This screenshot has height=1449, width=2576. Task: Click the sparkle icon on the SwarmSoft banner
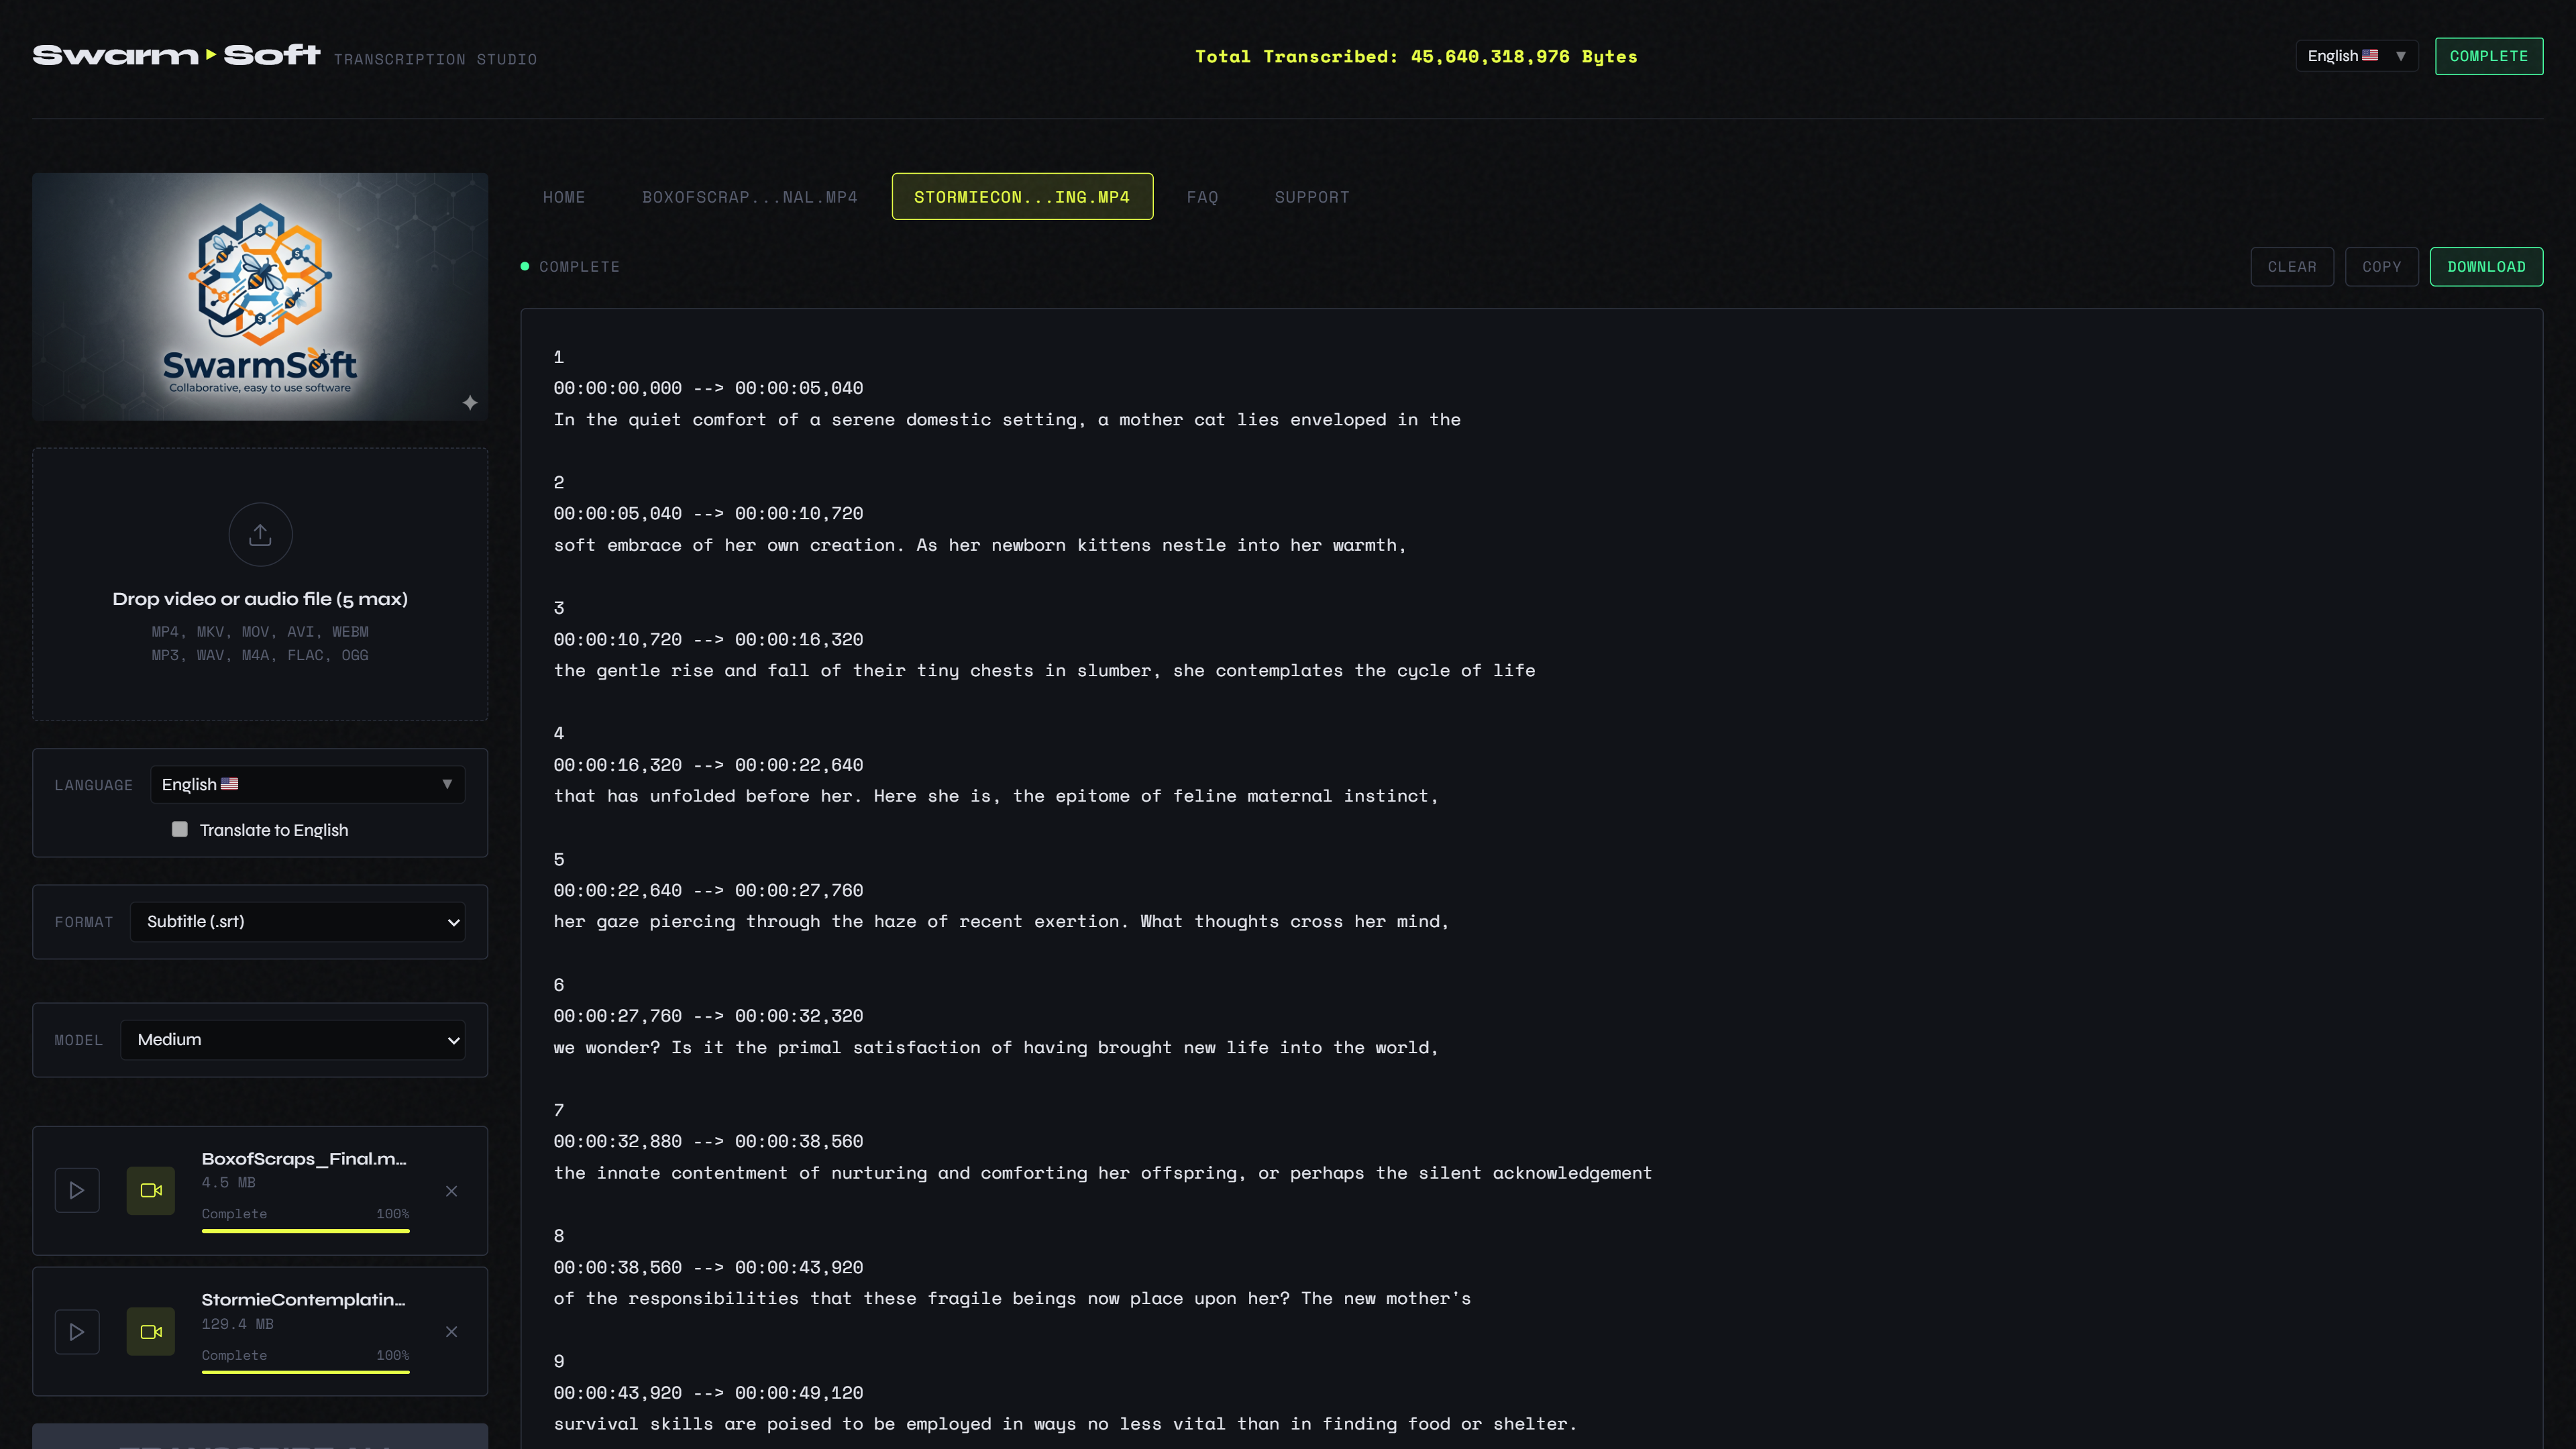point(470,403)
